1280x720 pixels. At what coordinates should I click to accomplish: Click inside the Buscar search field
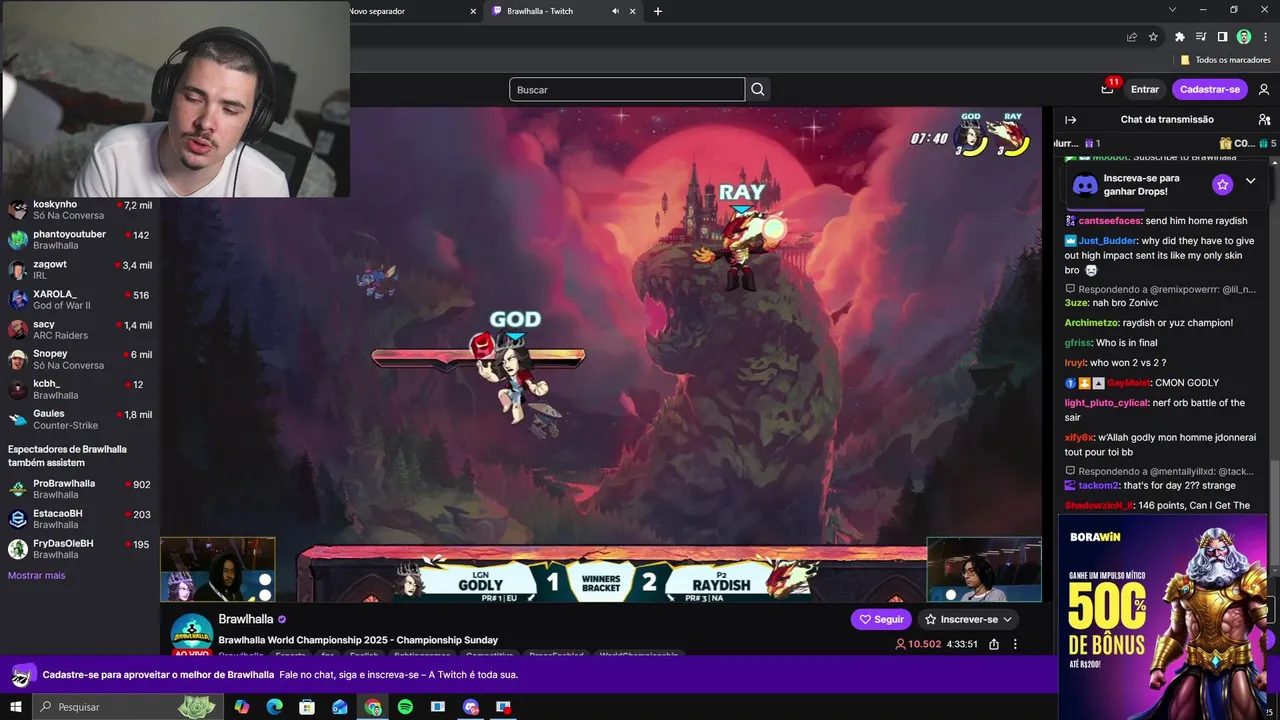tap(627, 90)
